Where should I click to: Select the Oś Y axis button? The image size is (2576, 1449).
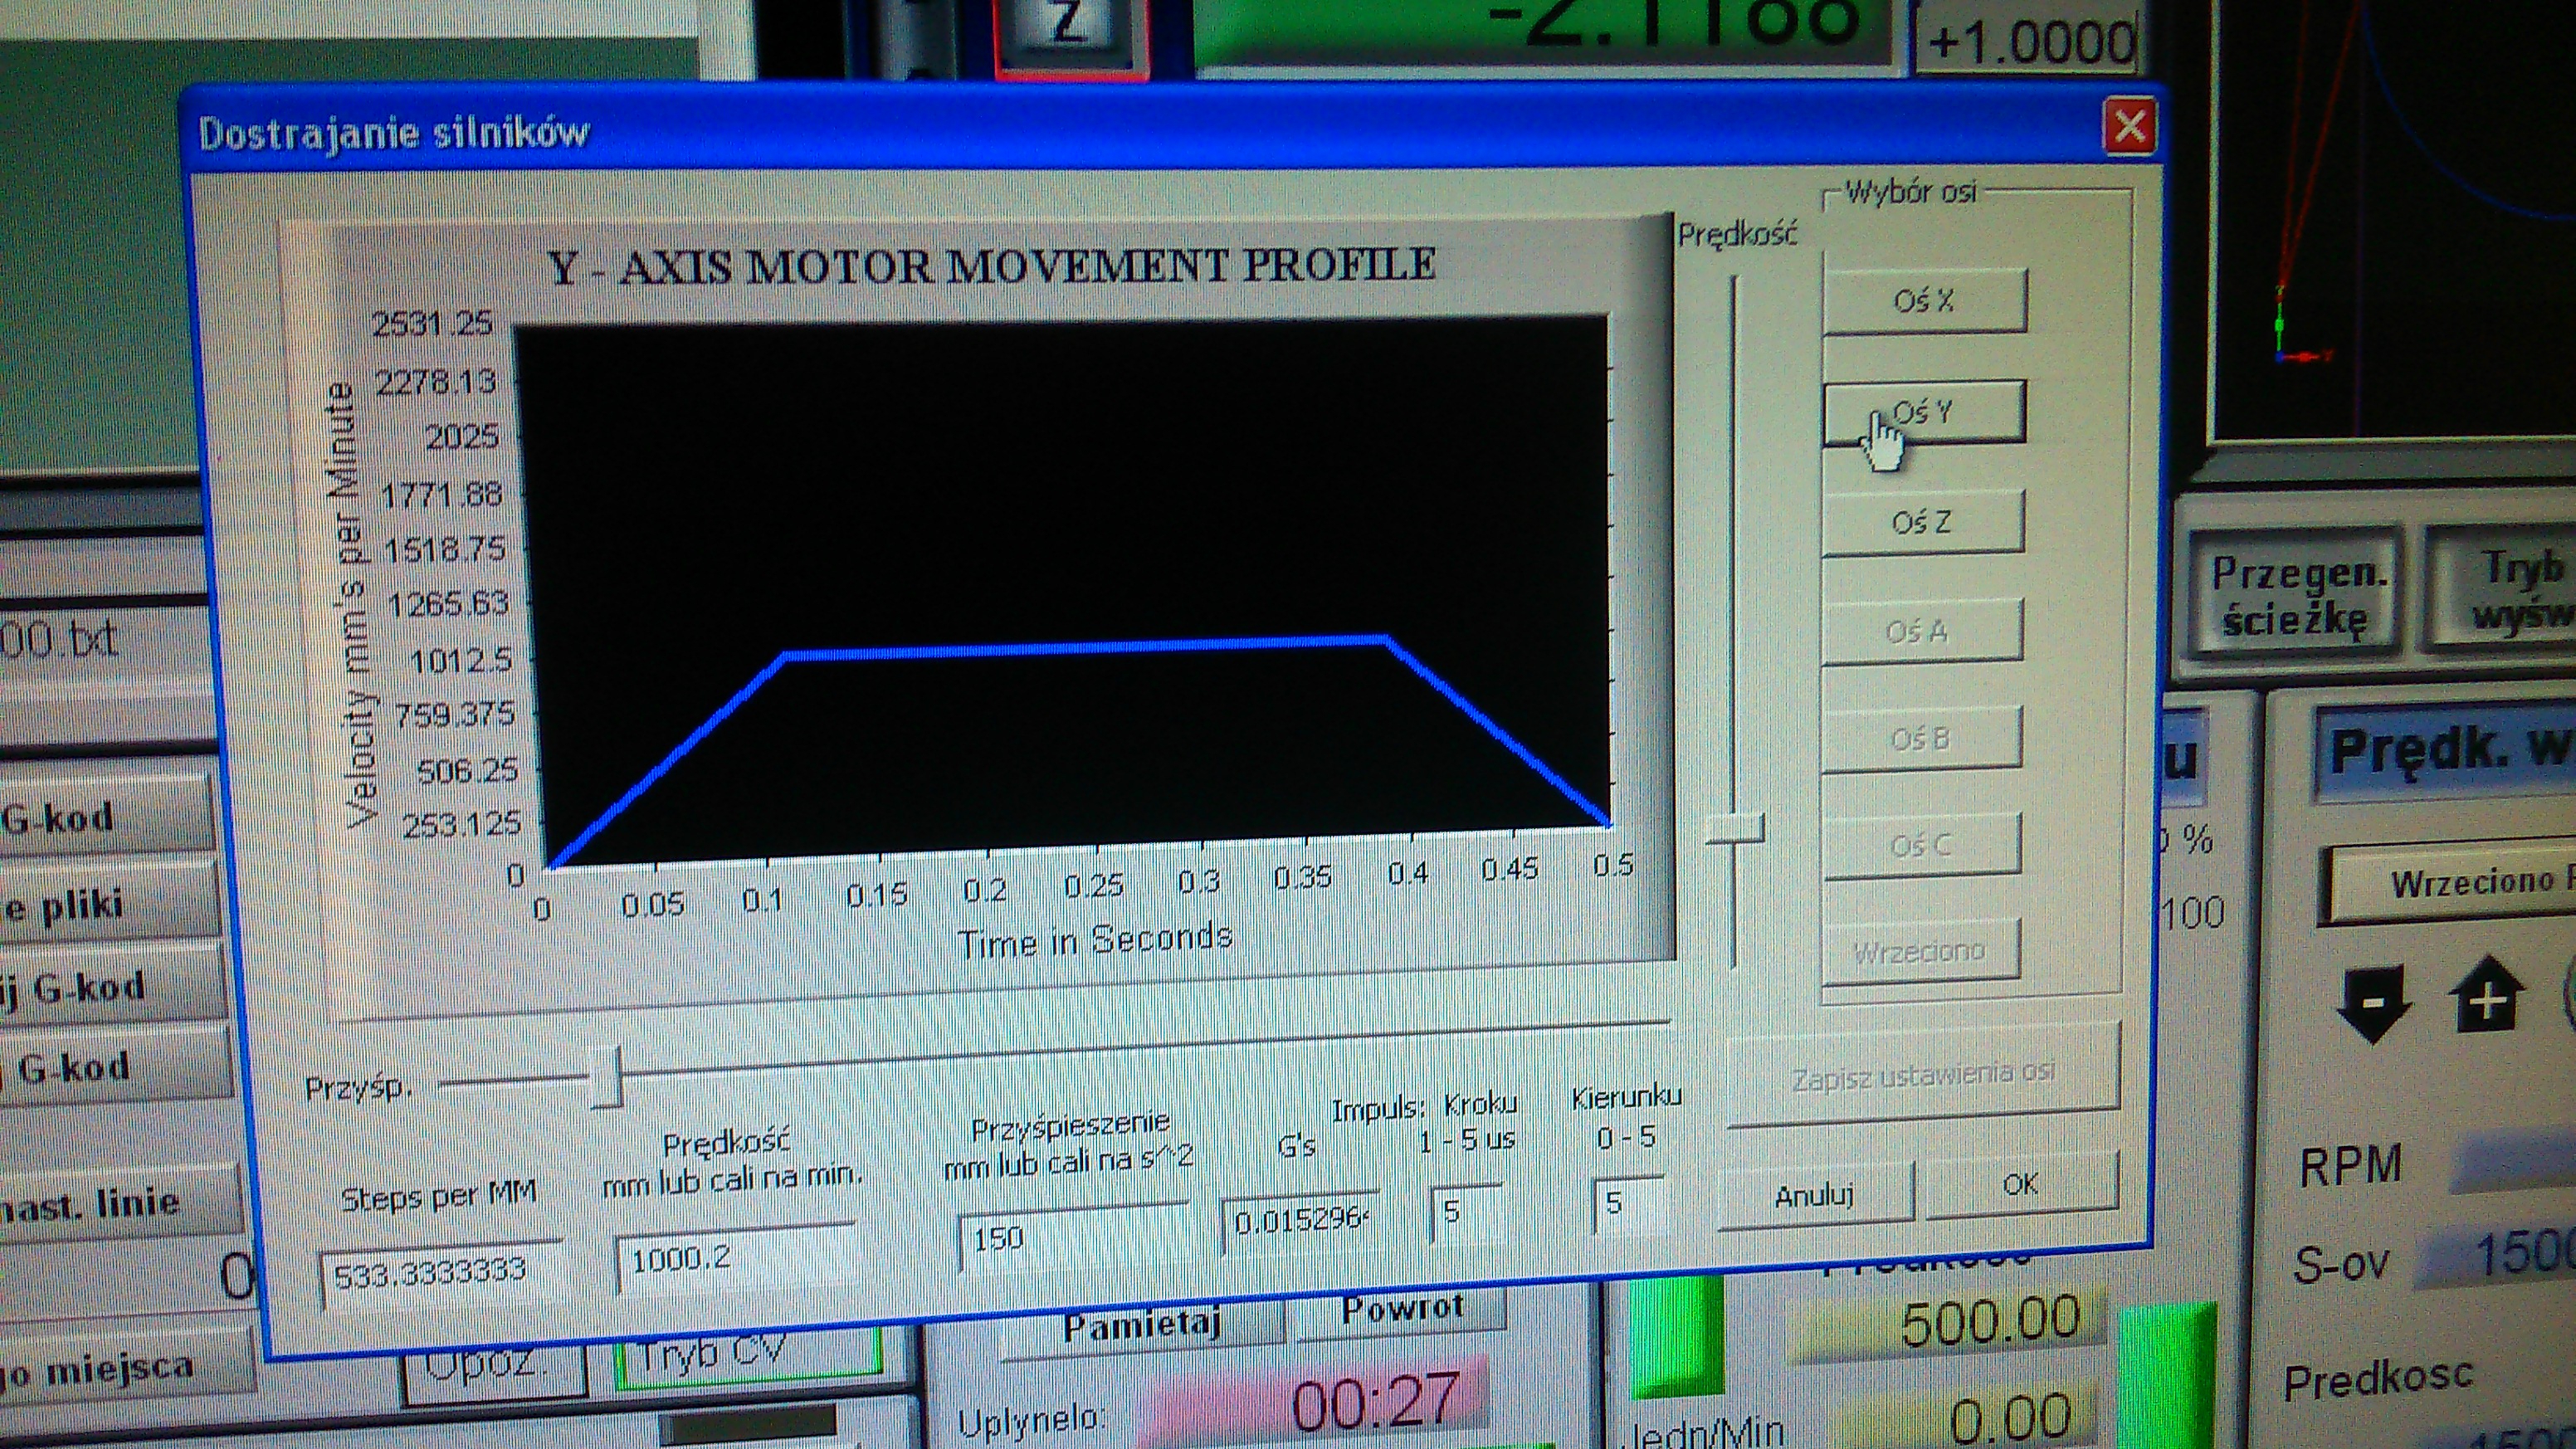click(1924, 411)
